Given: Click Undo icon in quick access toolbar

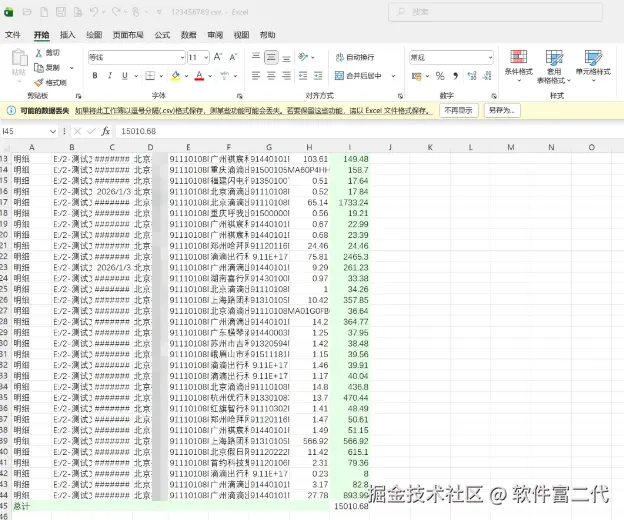Looking at the screenshot, I should pyautogui.click(x=94, y=12).
